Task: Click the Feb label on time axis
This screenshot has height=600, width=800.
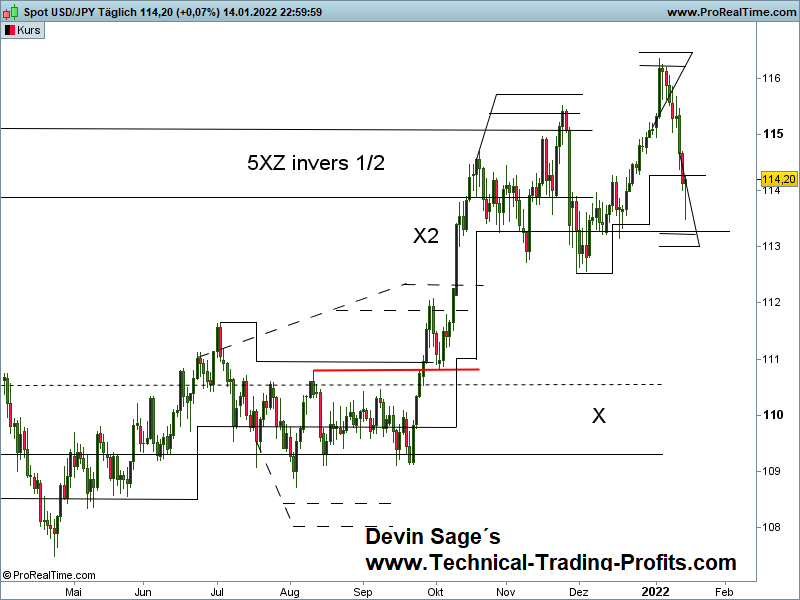Action: tap(724, 592)
